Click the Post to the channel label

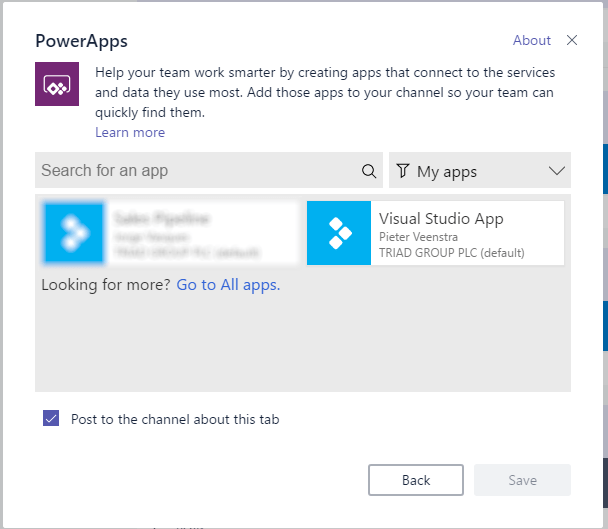(175, 419)
